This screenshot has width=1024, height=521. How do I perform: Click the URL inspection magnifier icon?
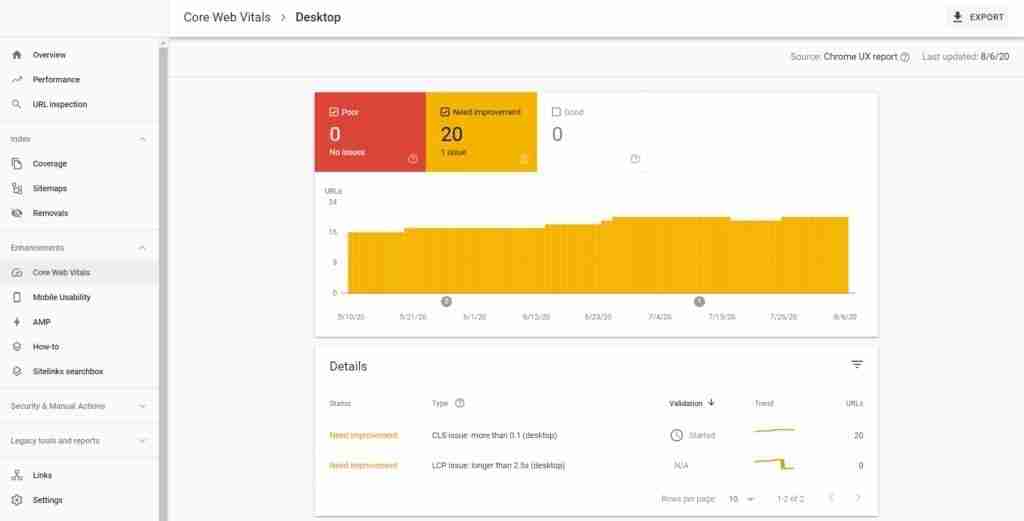[17, 104]
